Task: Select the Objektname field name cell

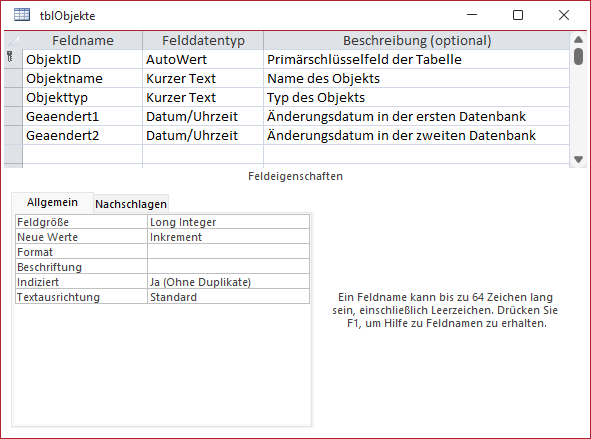Action: click(83, 78)
